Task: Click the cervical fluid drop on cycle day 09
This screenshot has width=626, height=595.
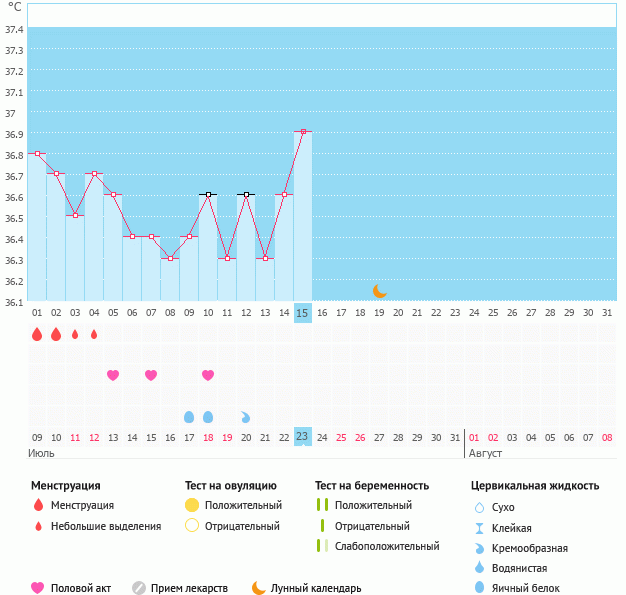Action: click(189, 416)
